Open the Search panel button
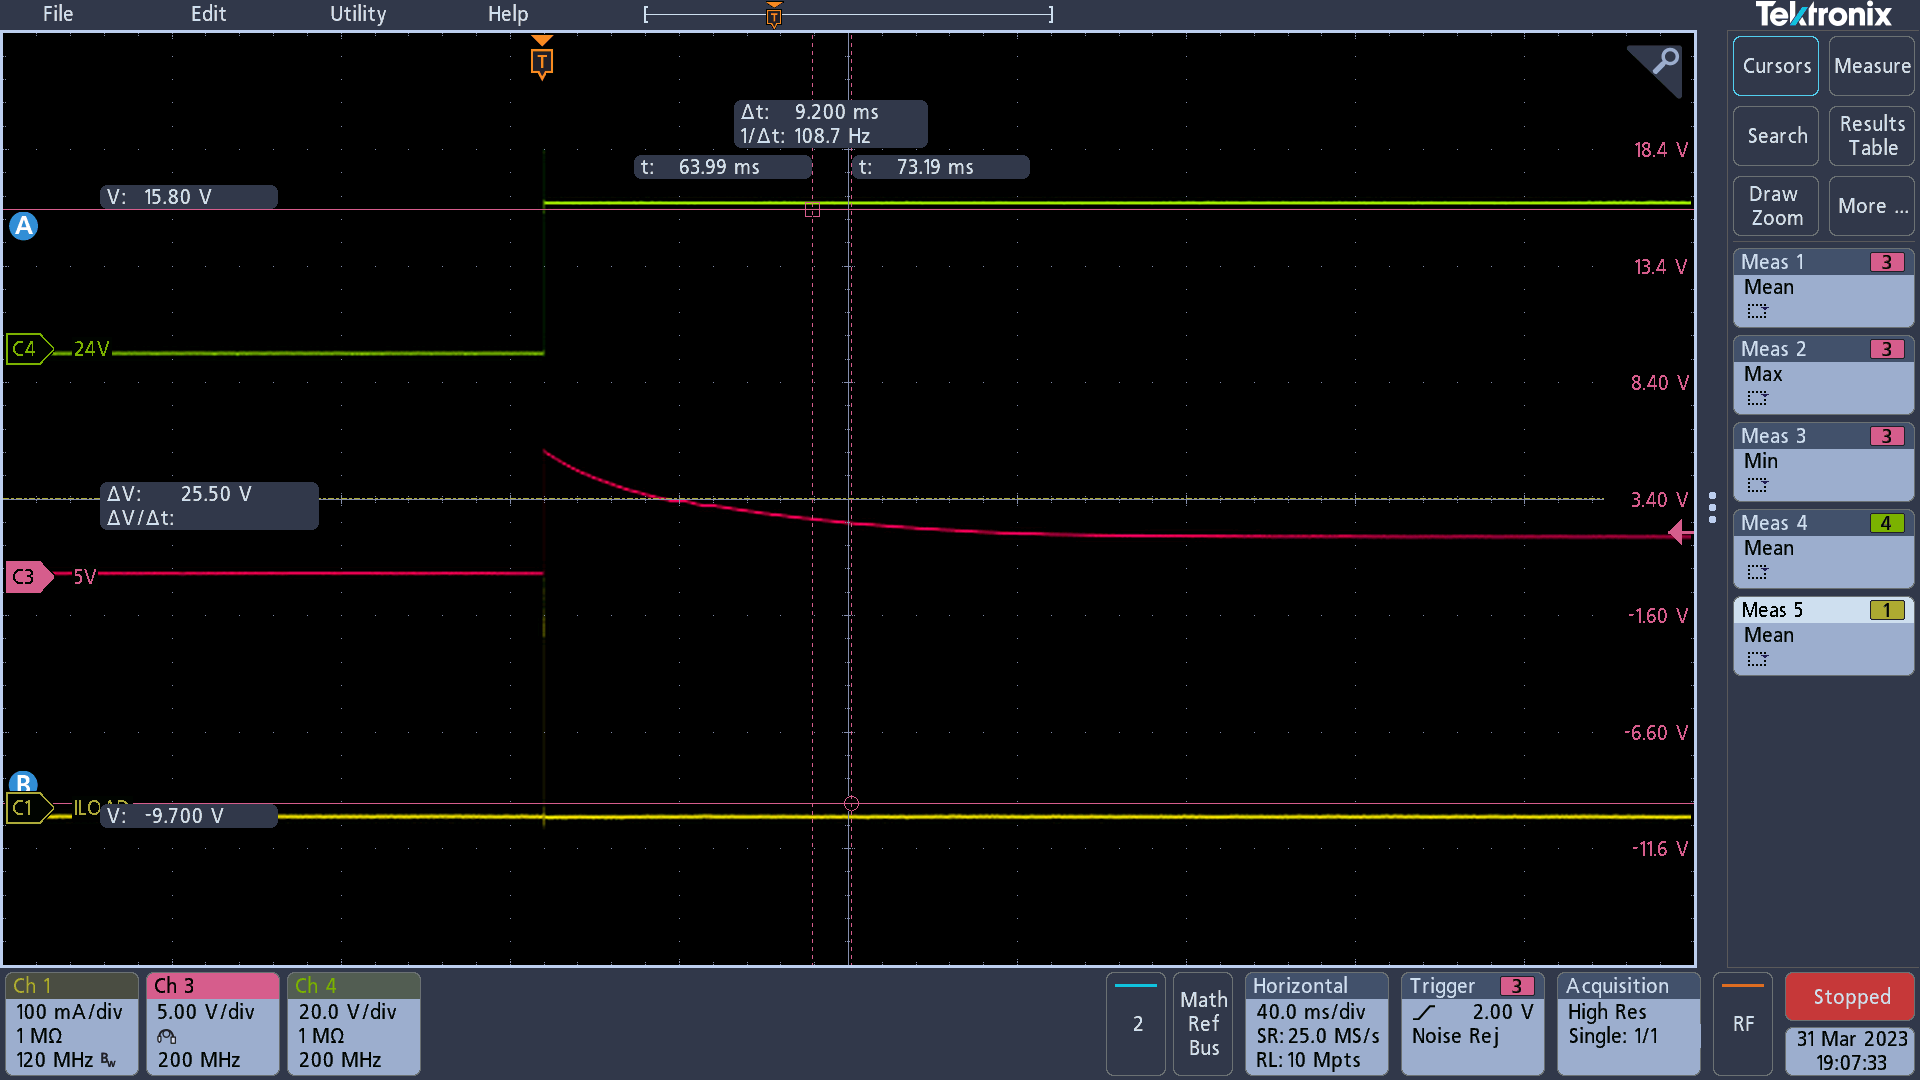Image resolution: width=1920 pixels, height=1080 pixels. 1776,136
